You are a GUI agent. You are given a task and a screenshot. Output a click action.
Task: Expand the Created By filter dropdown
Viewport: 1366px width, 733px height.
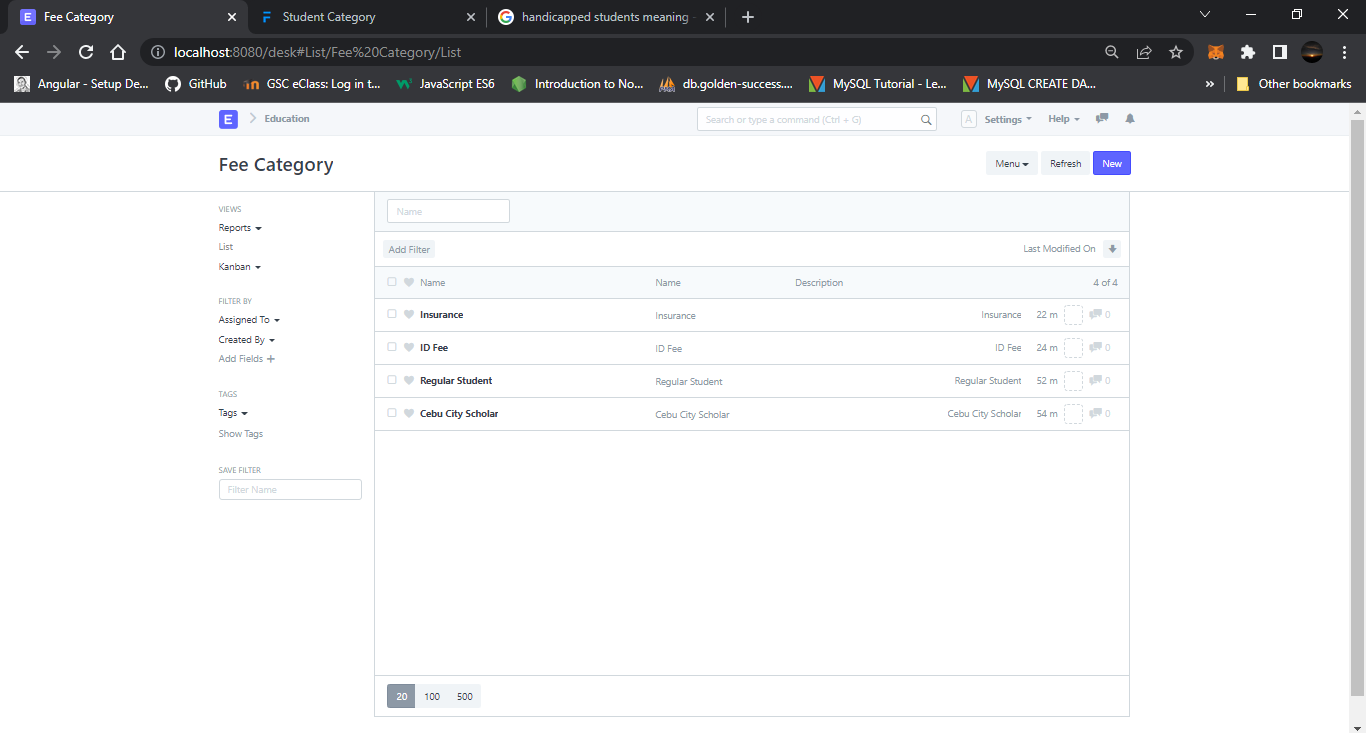pyautogui.click(x=247, y=340)
